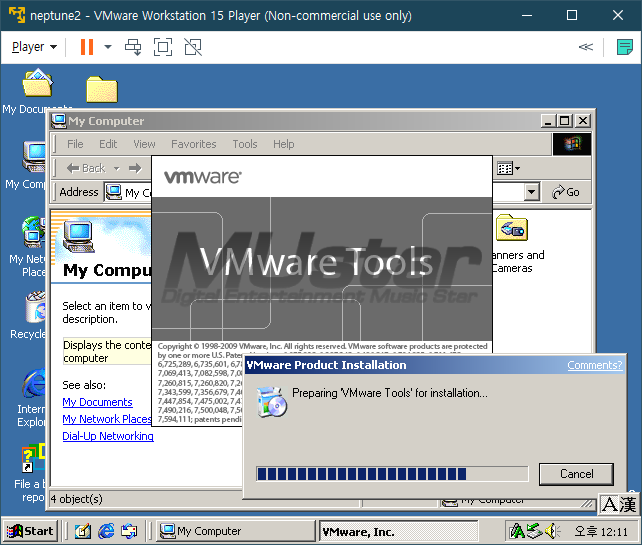Click the 'Preparing VMware Tools' message text
The width and height of the screenshot is (642, 545).
pyautogui.click(x=390, y=393)
